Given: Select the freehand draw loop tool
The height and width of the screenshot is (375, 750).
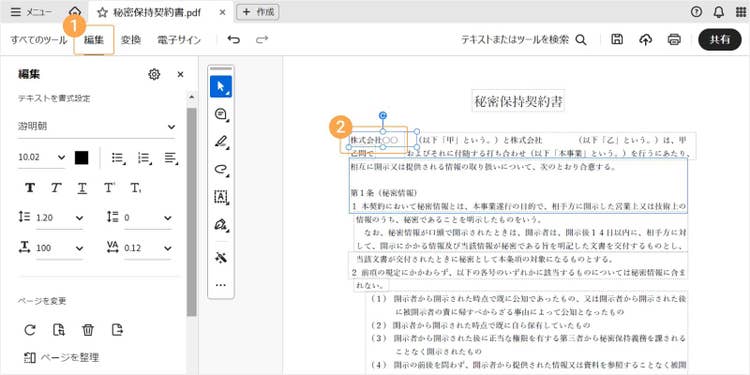Looking at the screenshot, I should [x=221, y=169].
